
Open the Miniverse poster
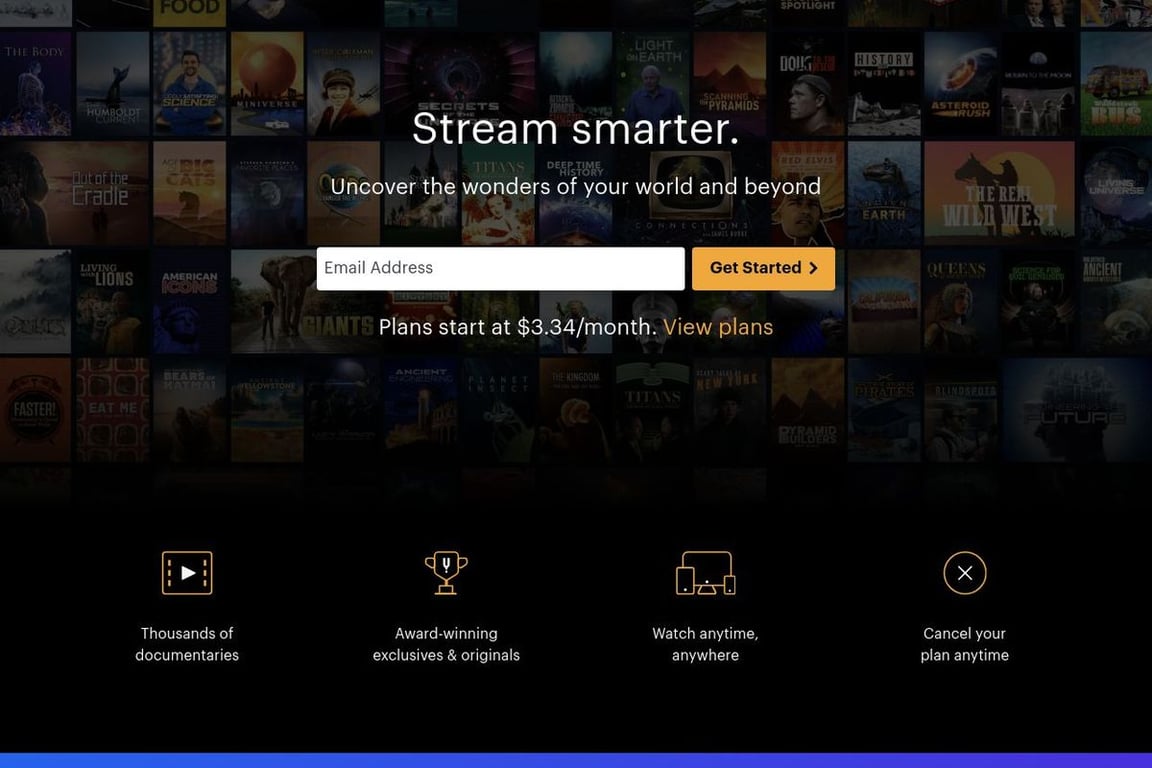[267, 84]
